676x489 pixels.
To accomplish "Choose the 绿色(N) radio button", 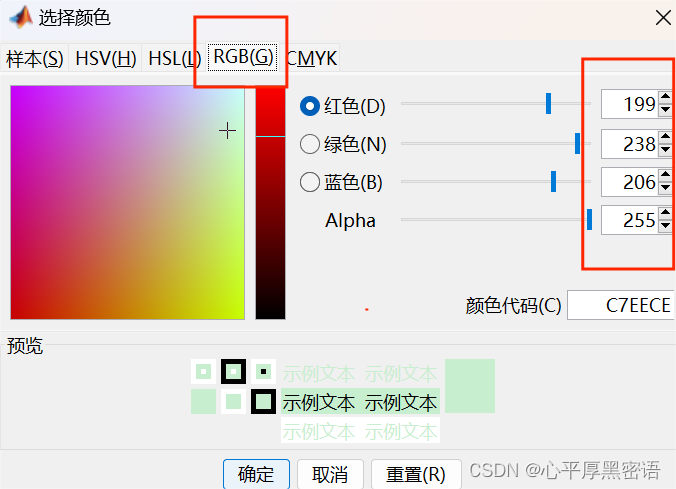I will [310, 144].
